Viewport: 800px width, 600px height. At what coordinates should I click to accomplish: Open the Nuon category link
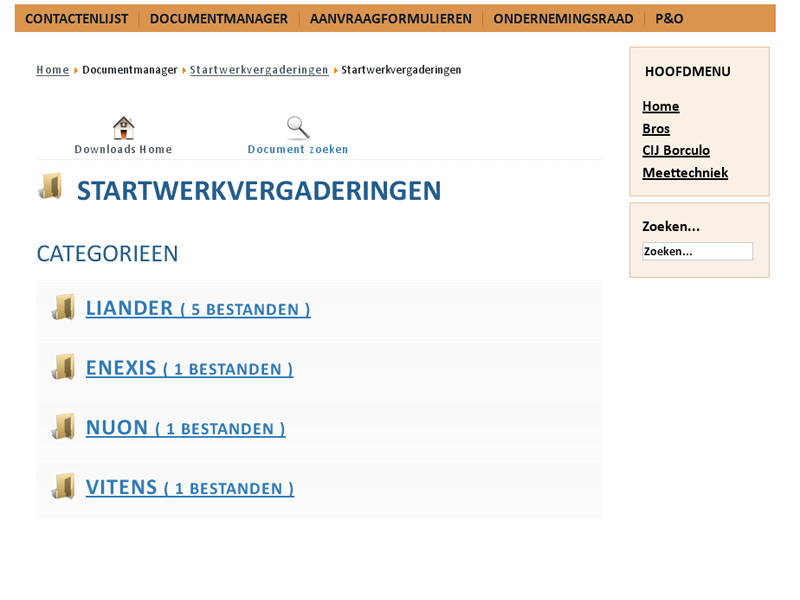[185, 428]
